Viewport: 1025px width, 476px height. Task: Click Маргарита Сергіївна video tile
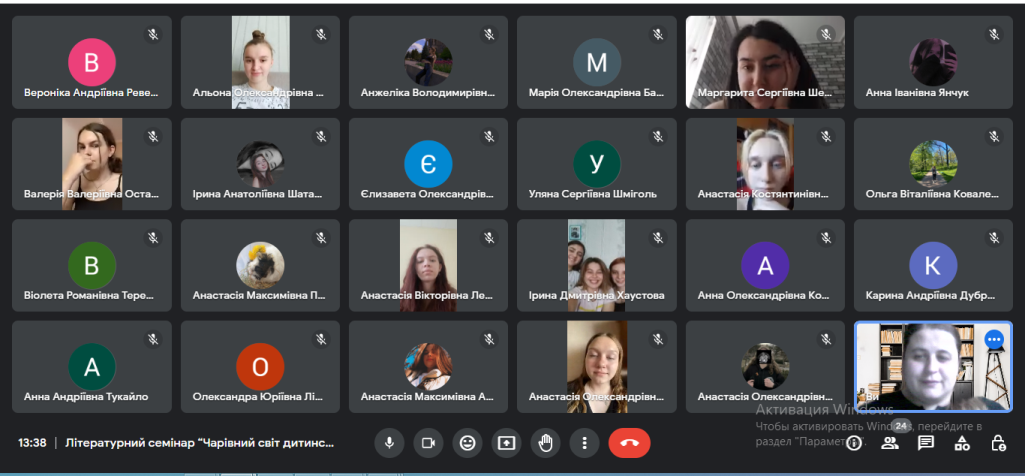[x=765, y=62]
